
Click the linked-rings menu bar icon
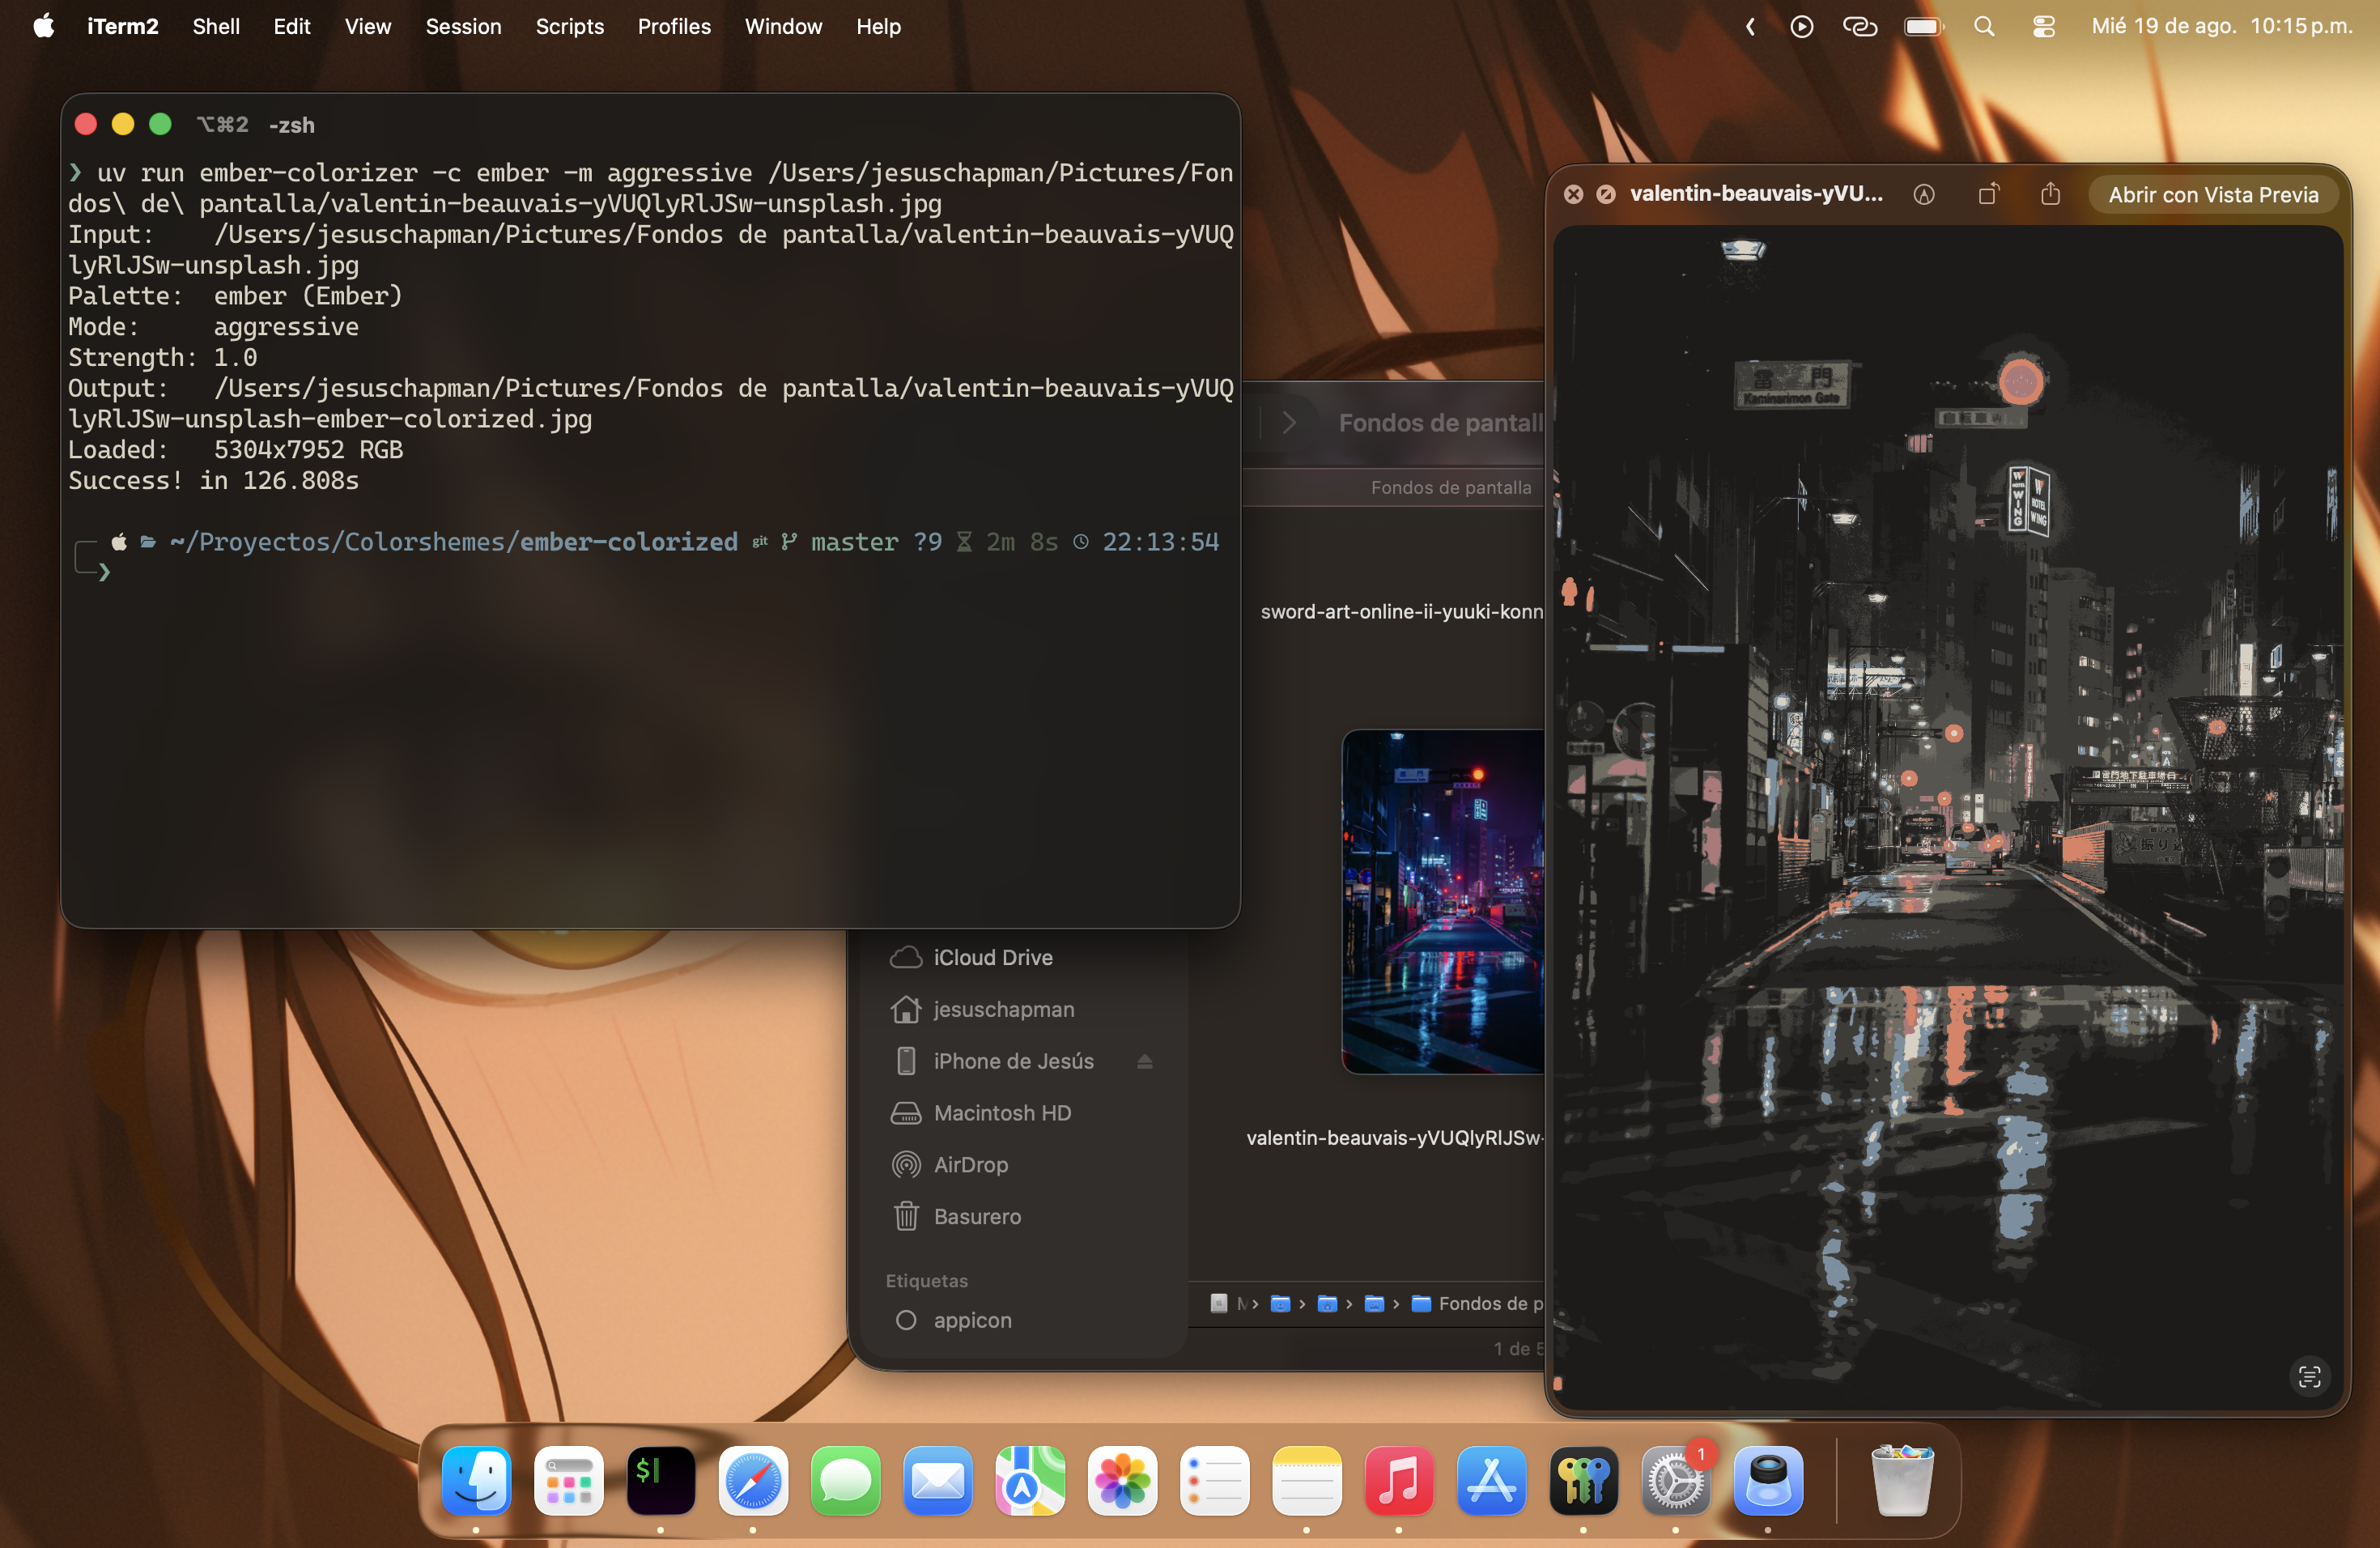click(1860, 27)
